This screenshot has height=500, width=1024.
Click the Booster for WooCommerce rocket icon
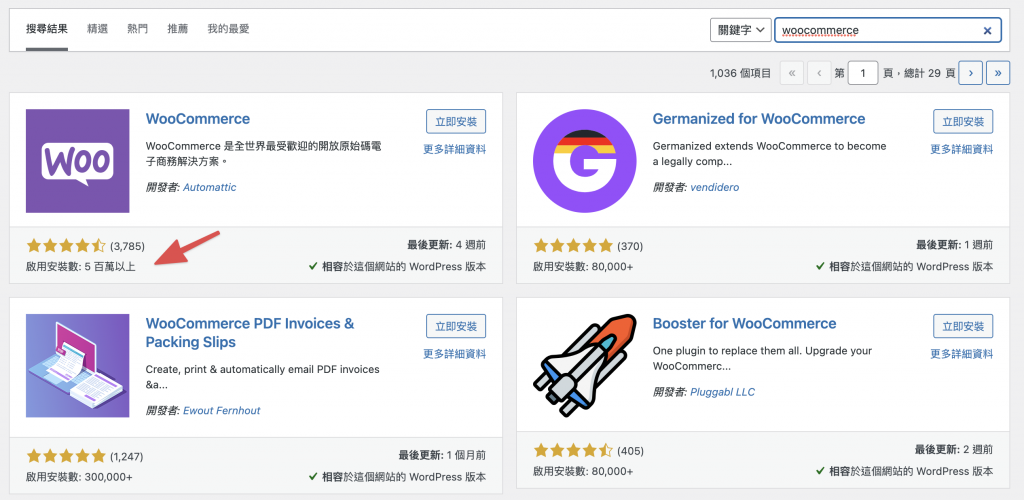[x=584, y=366]
